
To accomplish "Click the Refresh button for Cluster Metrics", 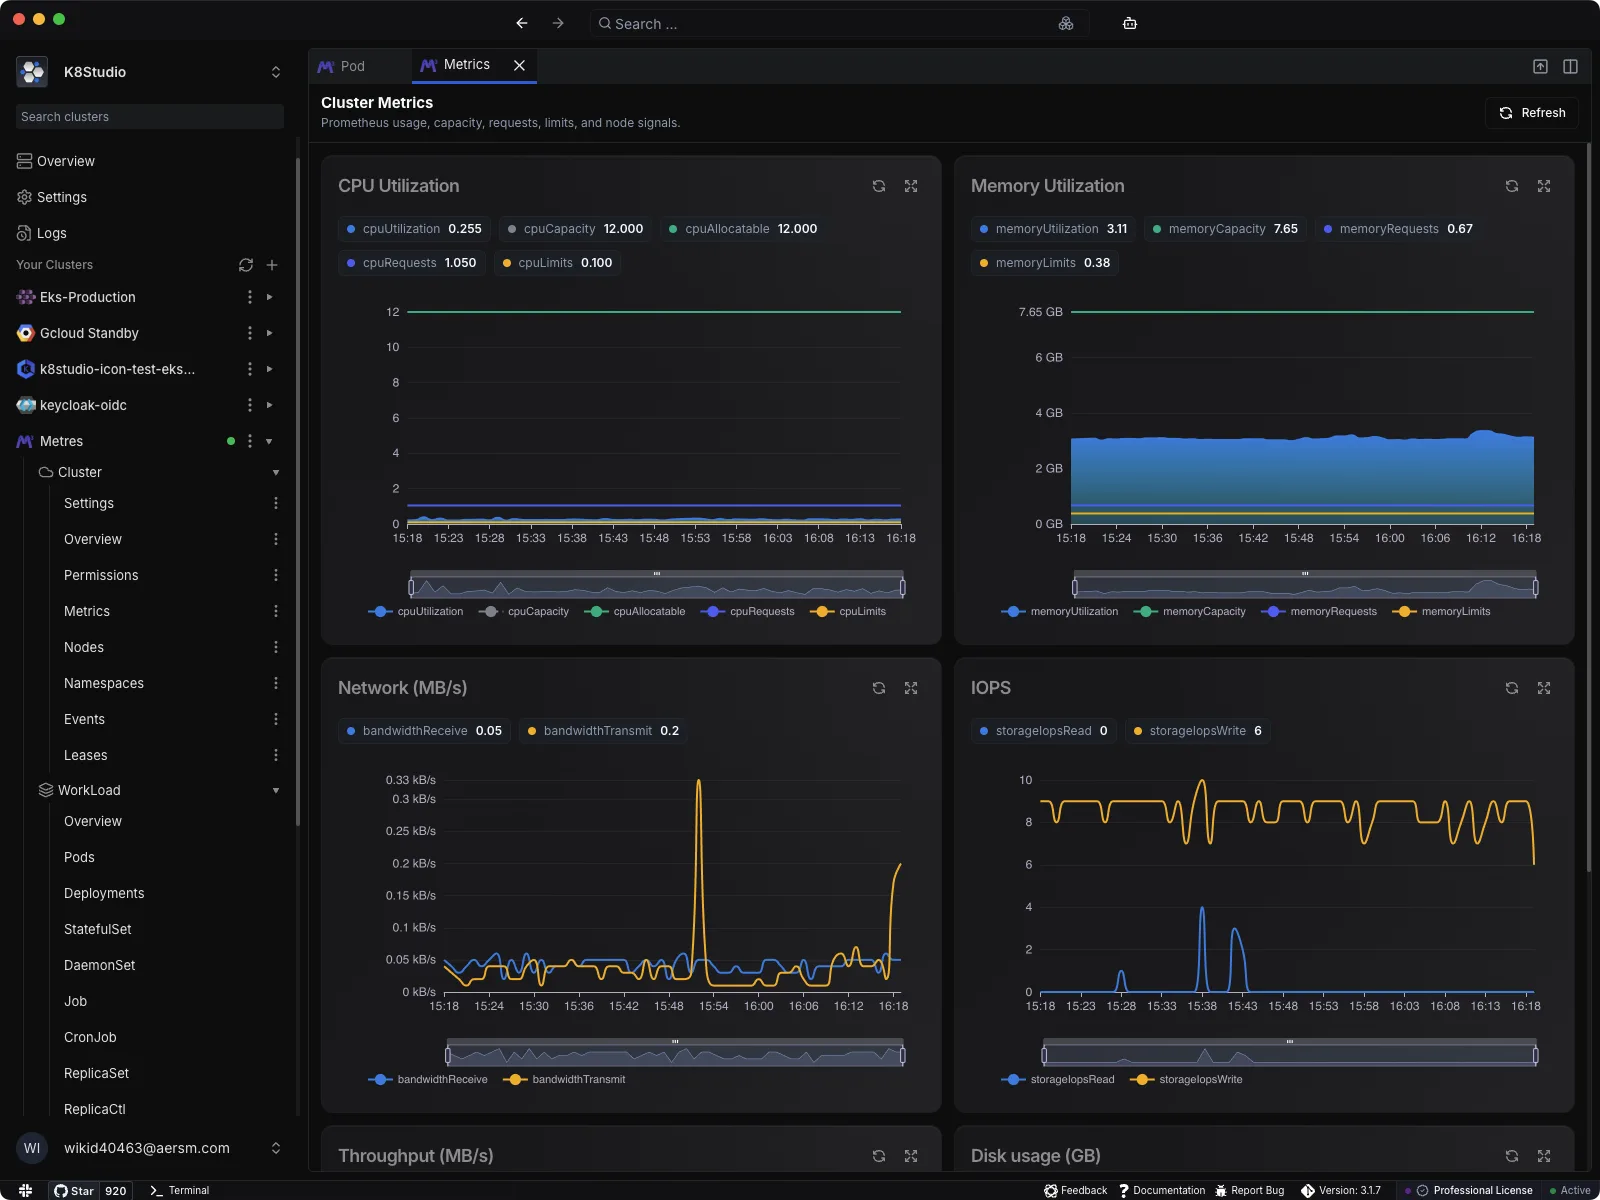I will [x=1532, y=113].
